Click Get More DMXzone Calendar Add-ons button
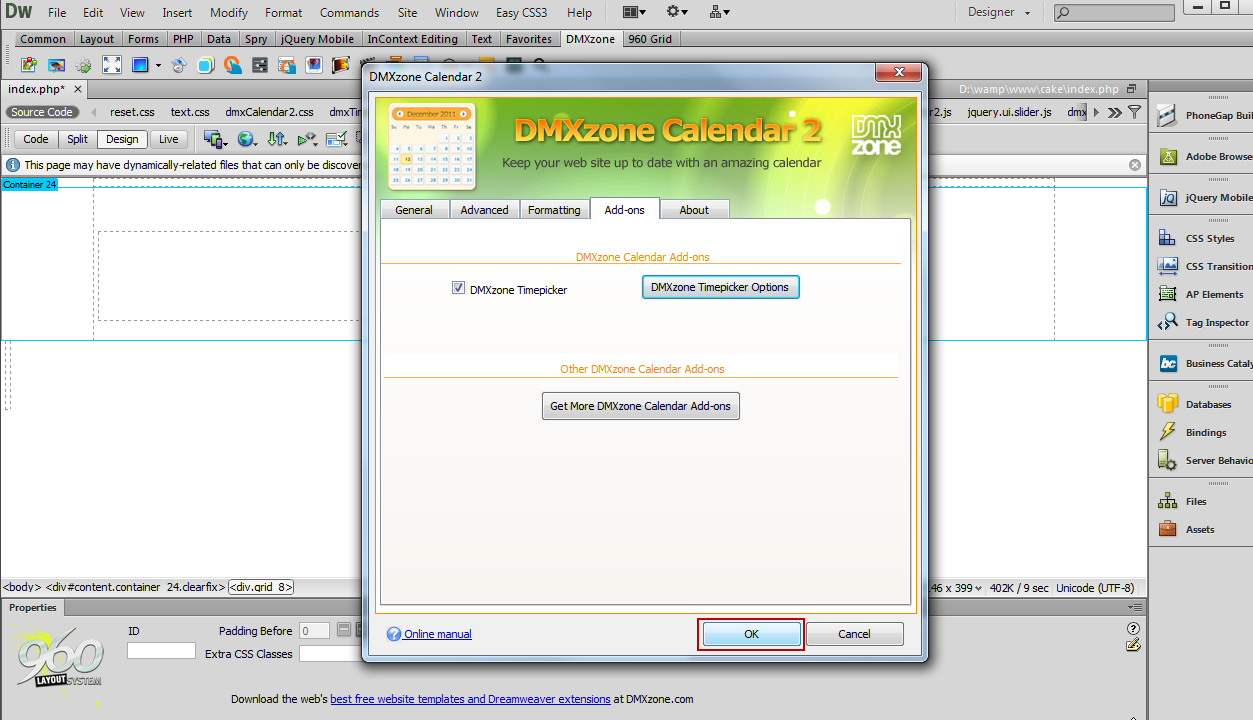This screenshot has width=1253, height=720. pyautogui.click(x=641, y=406)
